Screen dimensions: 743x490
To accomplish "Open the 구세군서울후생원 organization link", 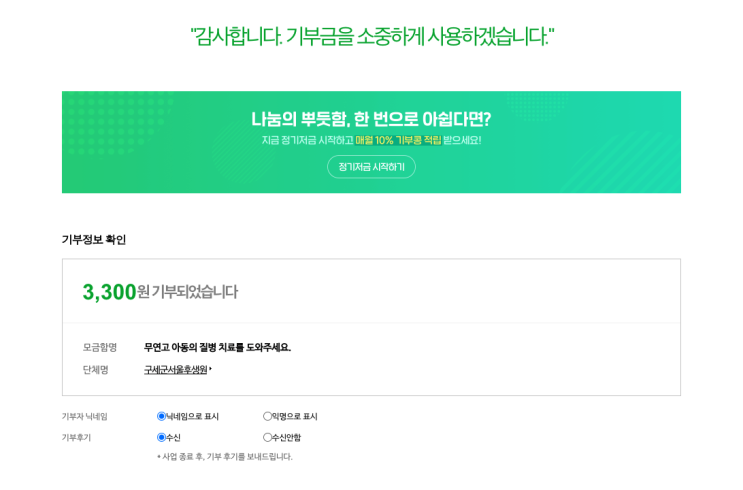I will click(x=175, y=370).
